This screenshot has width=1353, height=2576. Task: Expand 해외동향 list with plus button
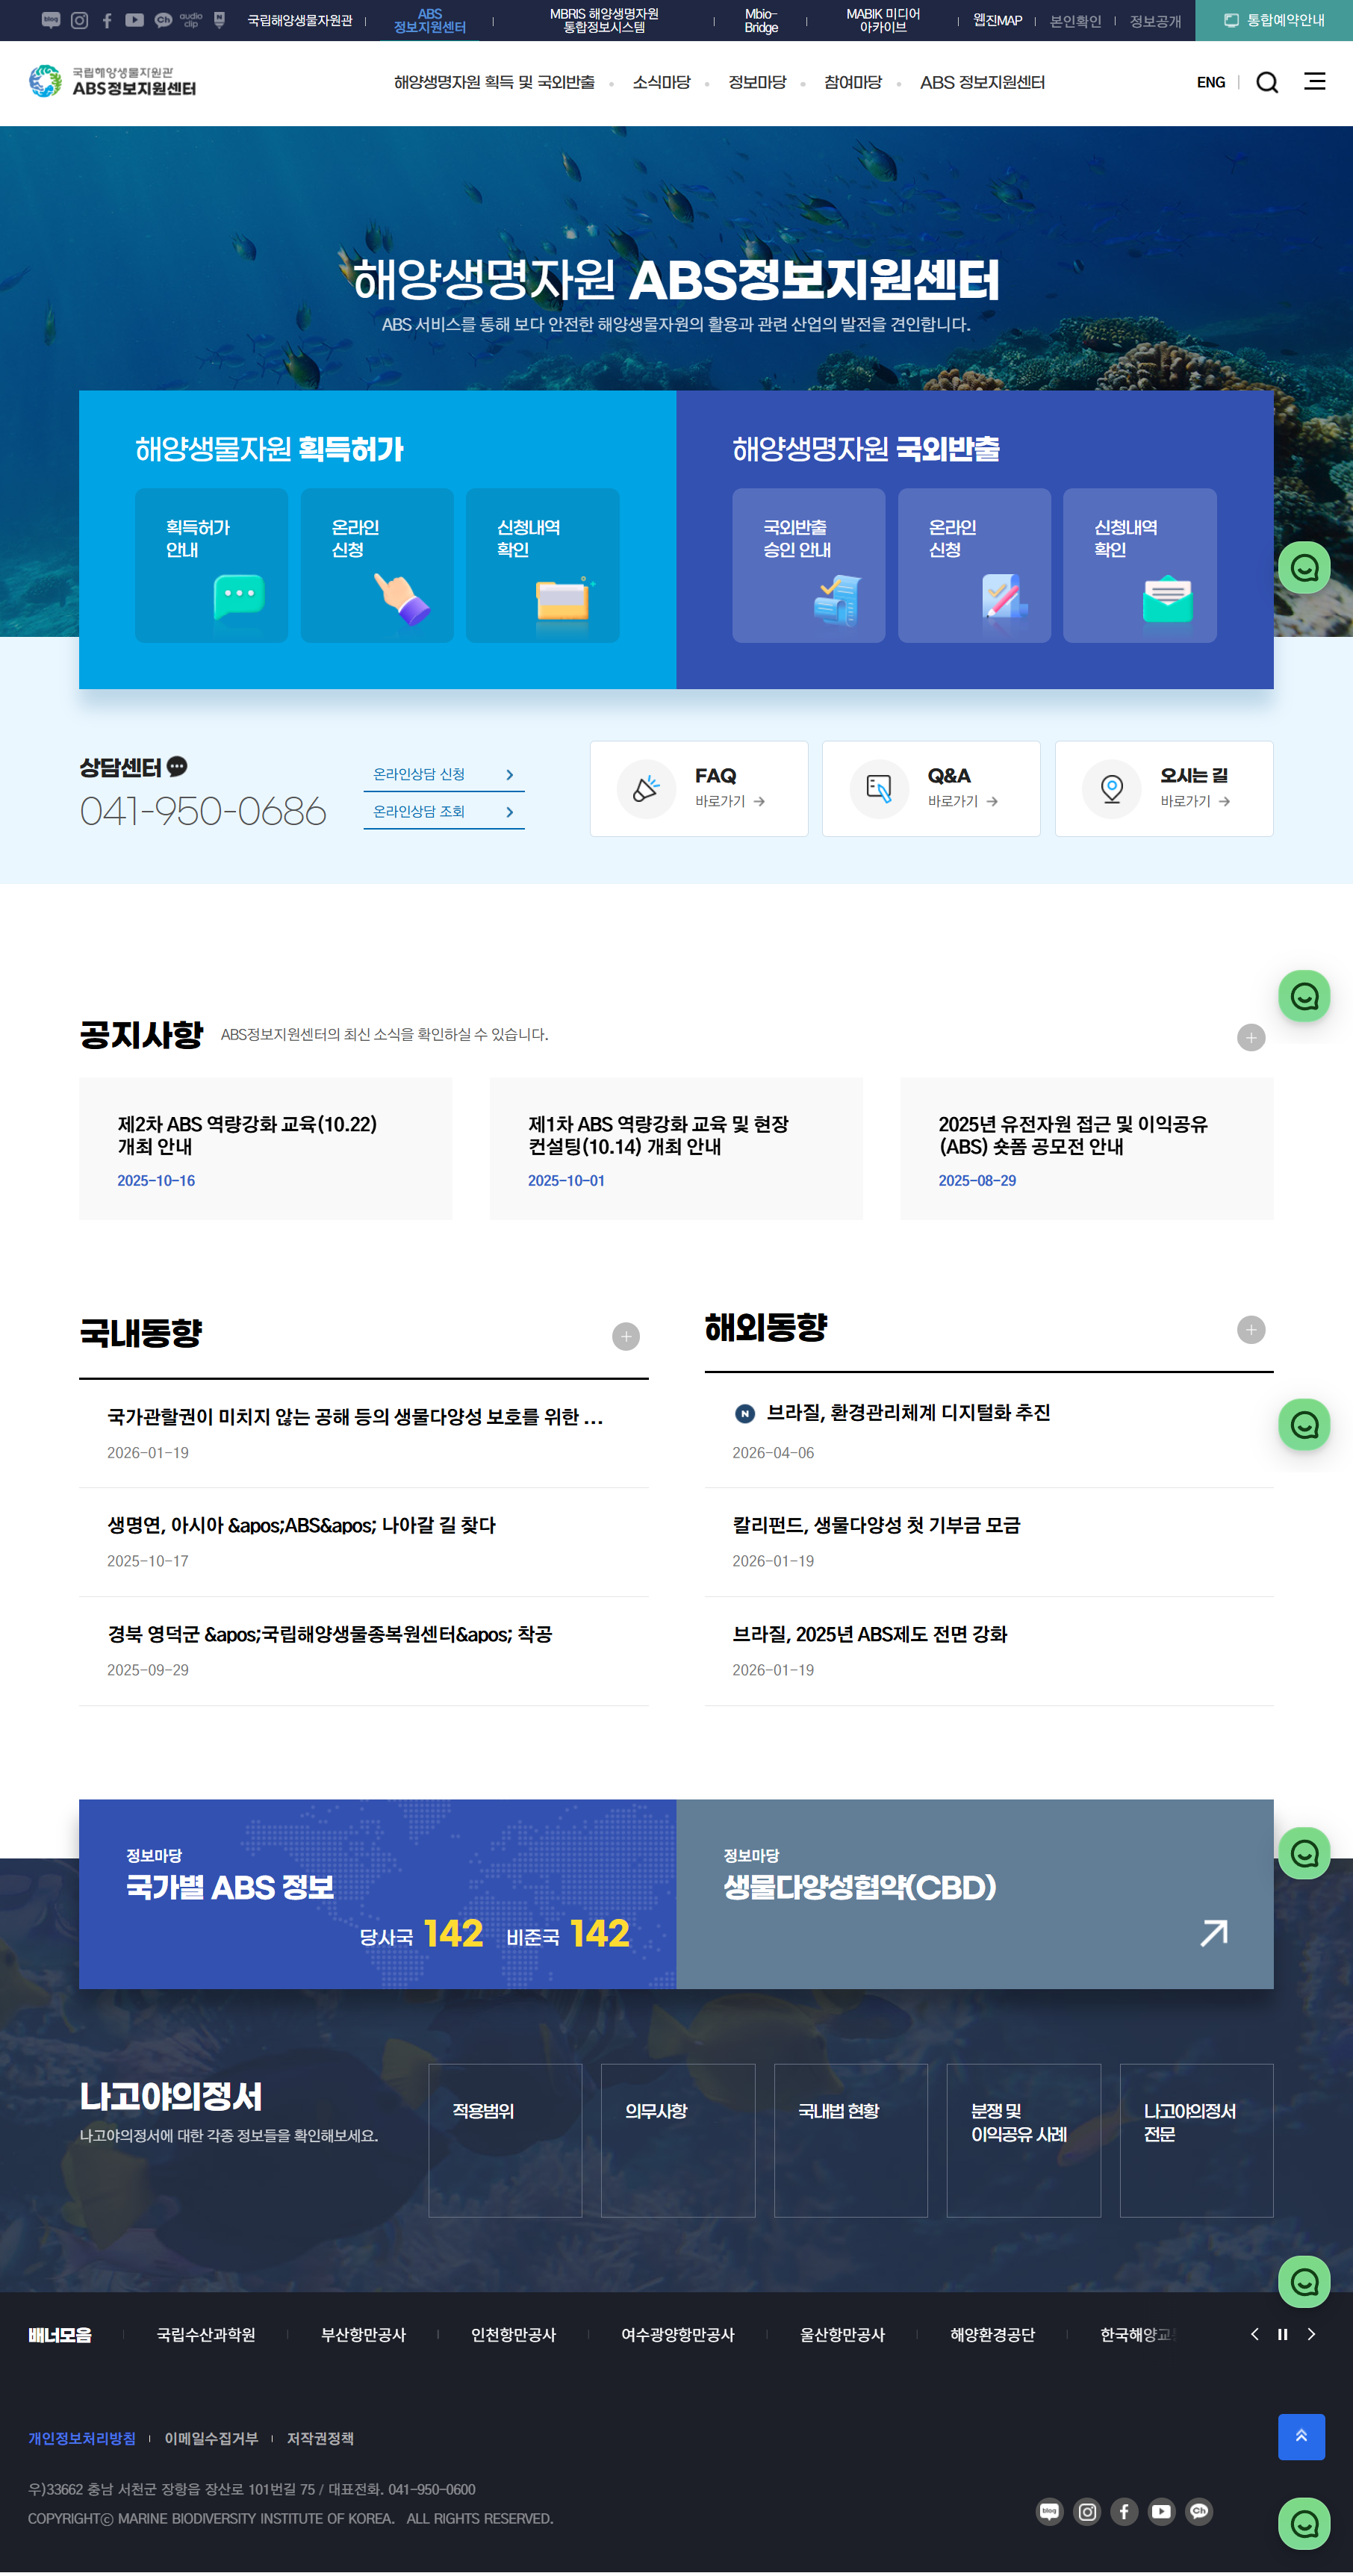pyautogui.click(x=1250, y=1329)
